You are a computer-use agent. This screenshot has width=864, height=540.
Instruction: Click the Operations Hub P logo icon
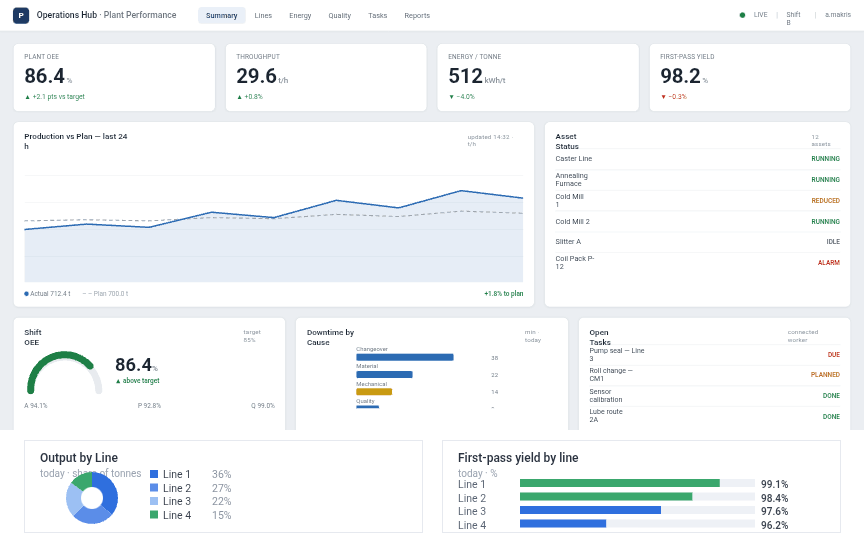point(21,15)
